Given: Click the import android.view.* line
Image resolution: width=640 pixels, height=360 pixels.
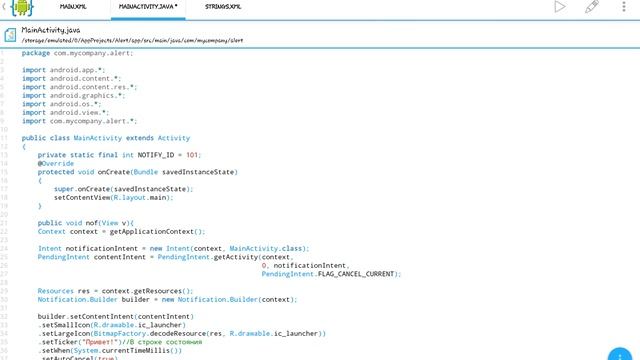Looking at the screenshot, I should [65, 113].
